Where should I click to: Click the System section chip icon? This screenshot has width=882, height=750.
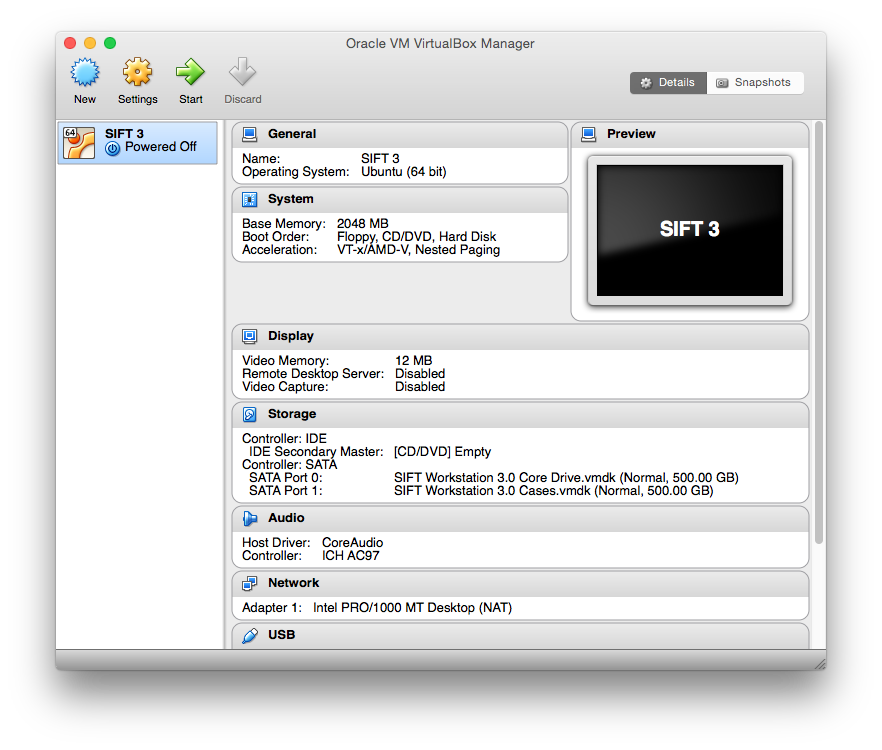(250, 200)
